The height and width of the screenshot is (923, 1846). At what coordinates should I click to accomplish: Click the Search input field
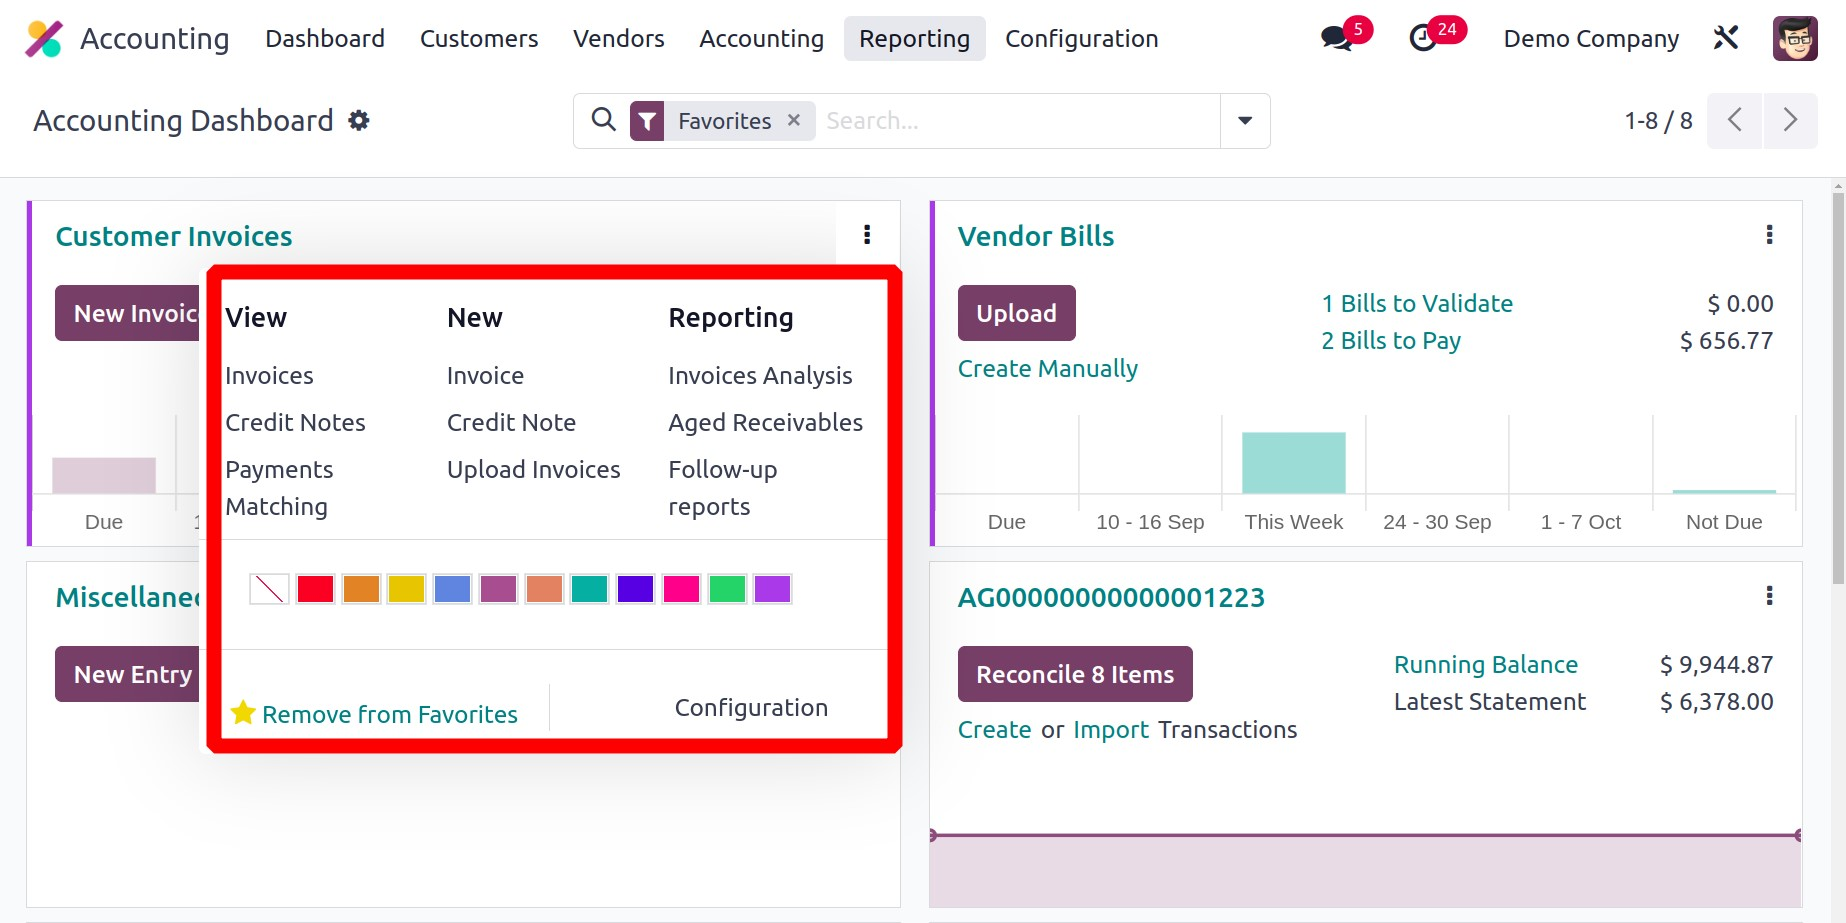click(1015, 121)
